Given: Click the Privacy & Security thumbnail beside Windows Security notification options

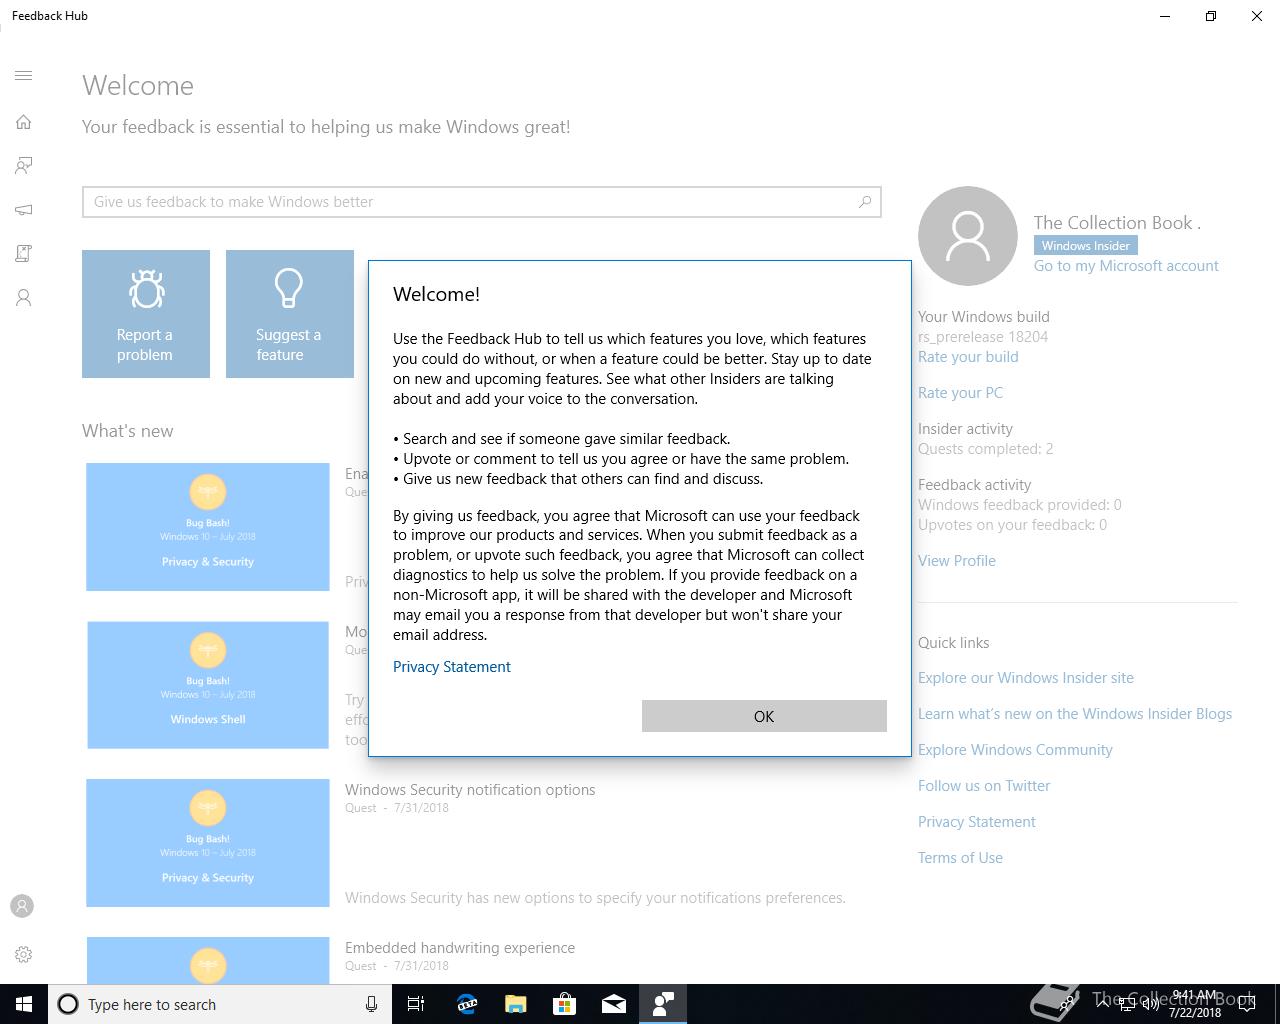Looking at the screenshot, I should 208,843.
